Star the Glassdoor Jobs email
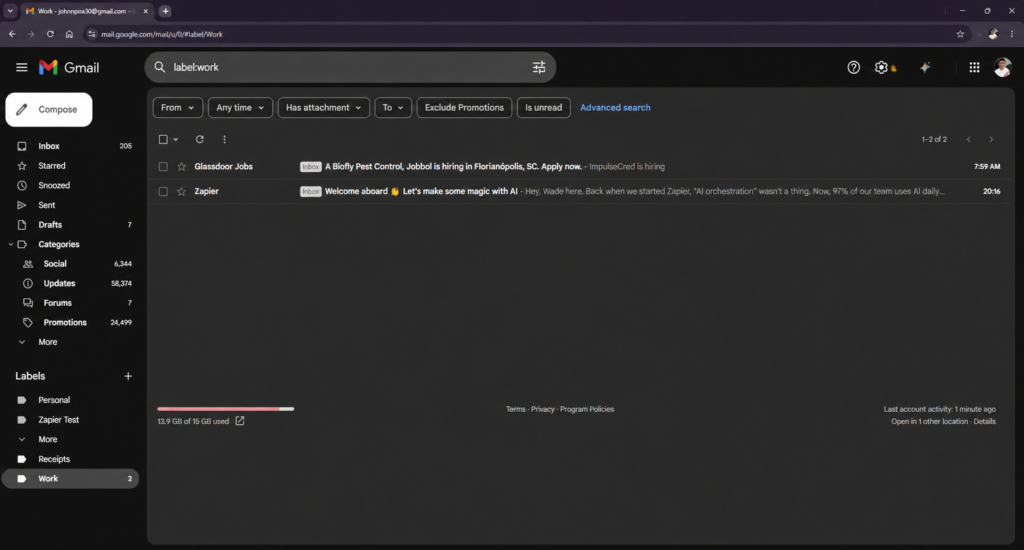The height and width of the screenshot is (550, 1024). tap(182, 167)
